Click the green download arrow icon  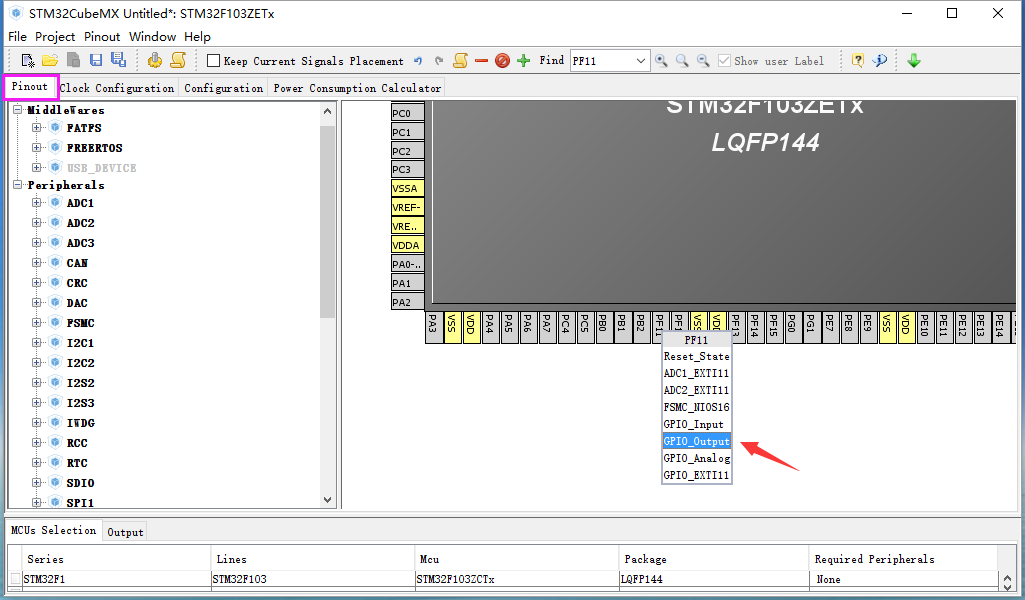(x=914, y=61)
